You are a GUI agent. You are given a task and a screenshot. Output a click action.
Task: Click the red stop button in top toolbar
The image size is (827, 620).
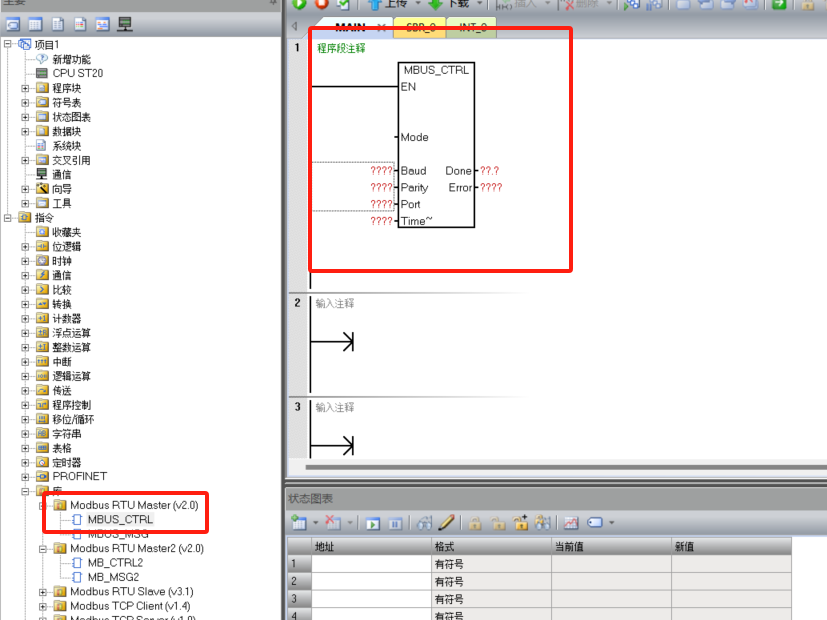321,5
